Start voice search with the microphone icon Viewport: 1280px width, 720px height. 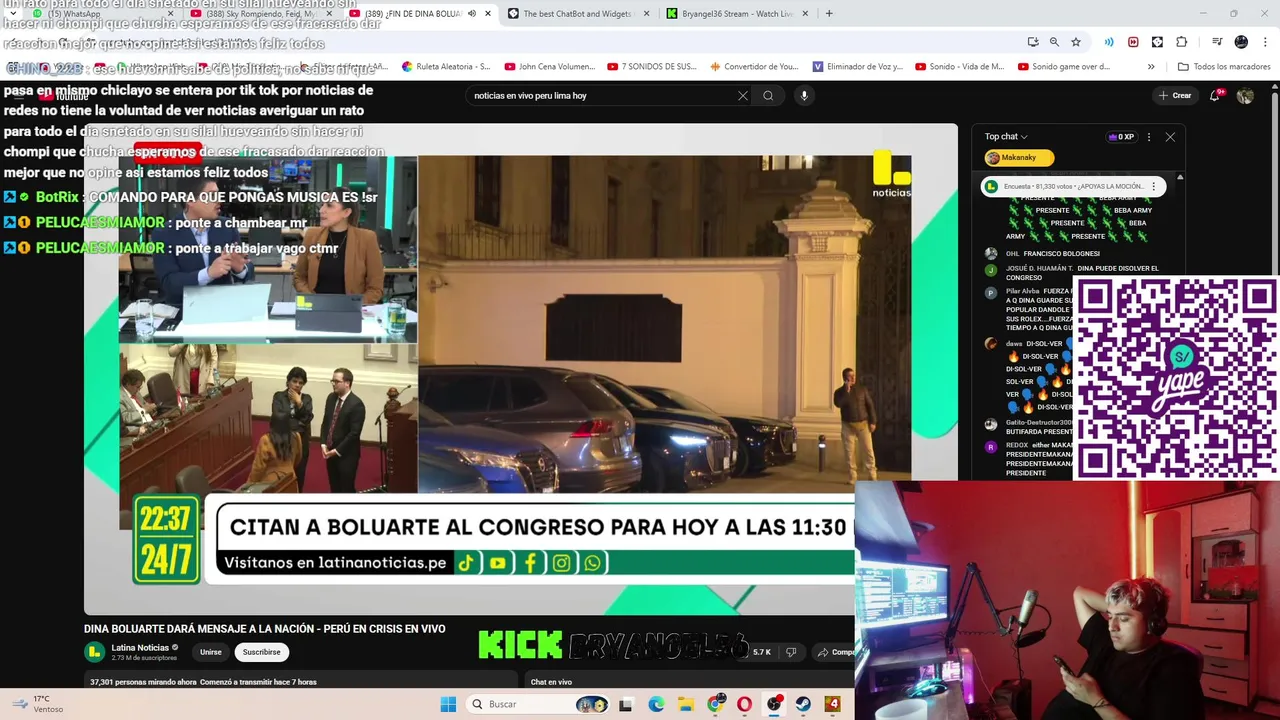[x=803, y=96]
